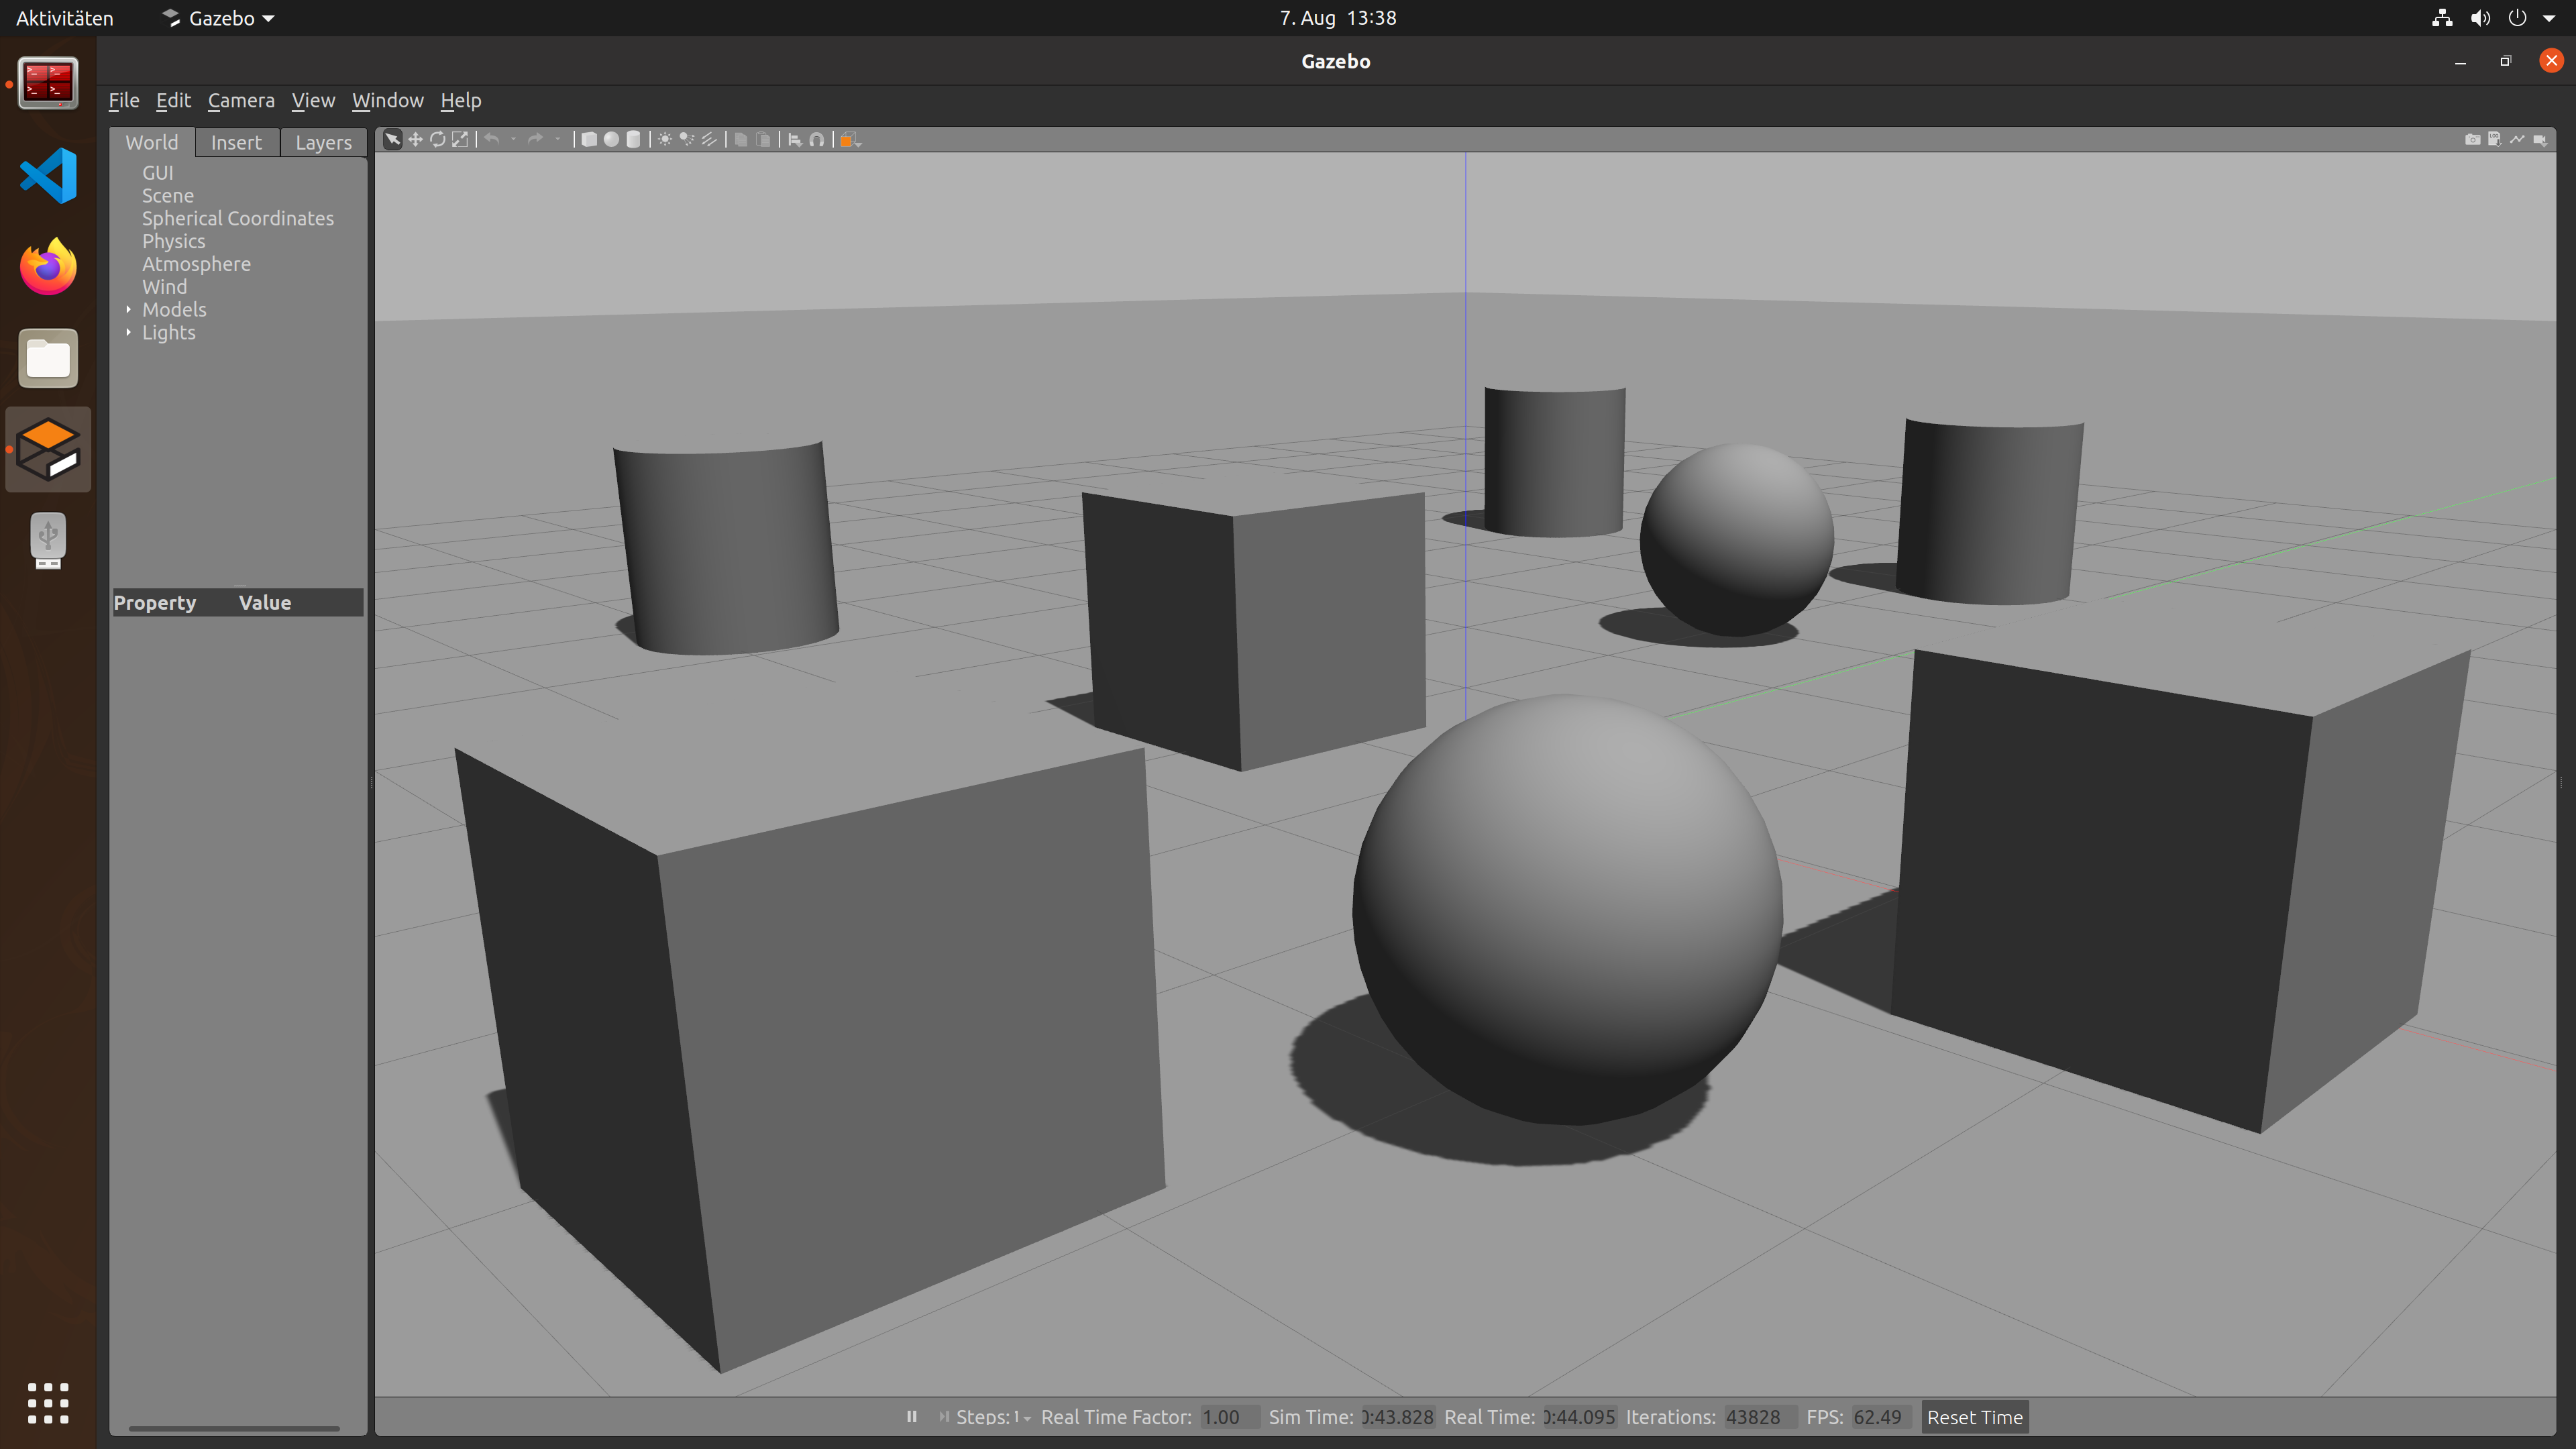Toggle the snap magnet tool
This screenshot has height=1449, width=2576.
click(x=817, y=140)
